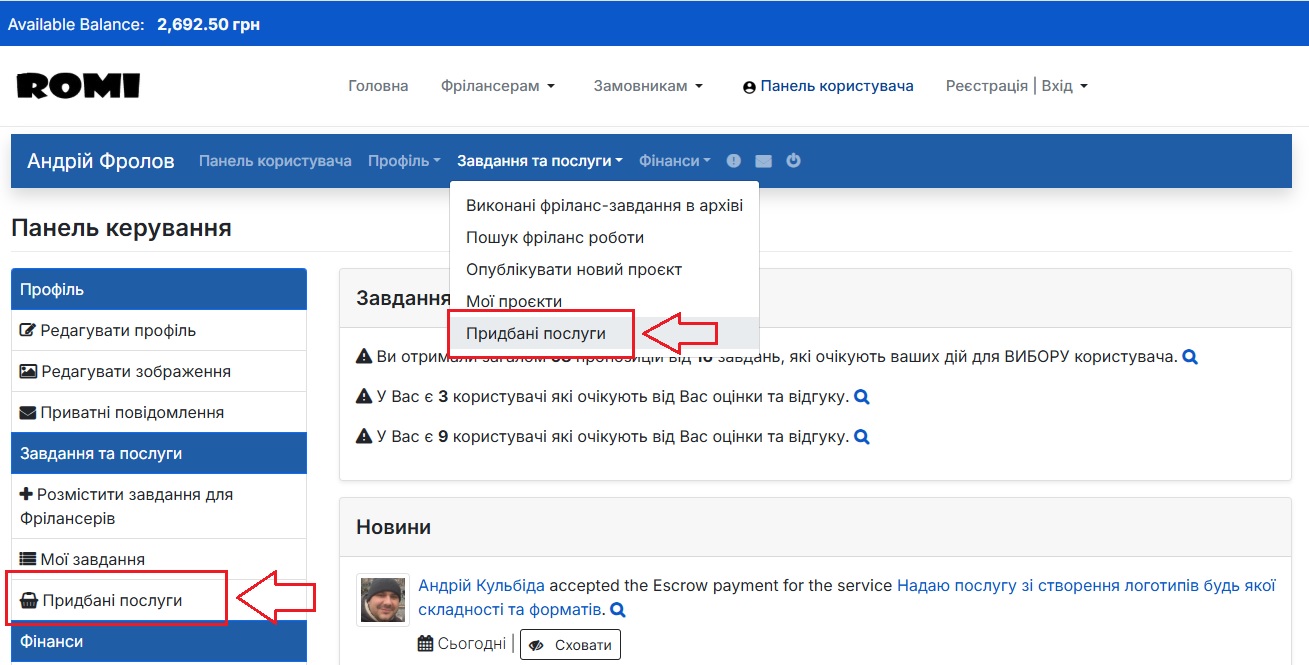The image size is (1309, 665).
Task: Open the Фінанси dropdown in the user navbar
Action: (x=673, y=160)
